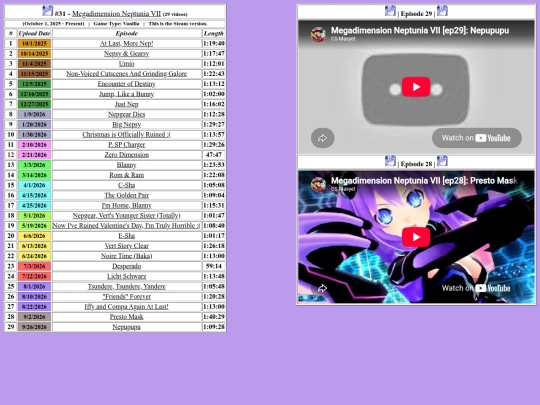Open episode link 'Big Nepsy'
Image resolution: width=540 pixels, height=405 pixels.
(x=126, y=125)
